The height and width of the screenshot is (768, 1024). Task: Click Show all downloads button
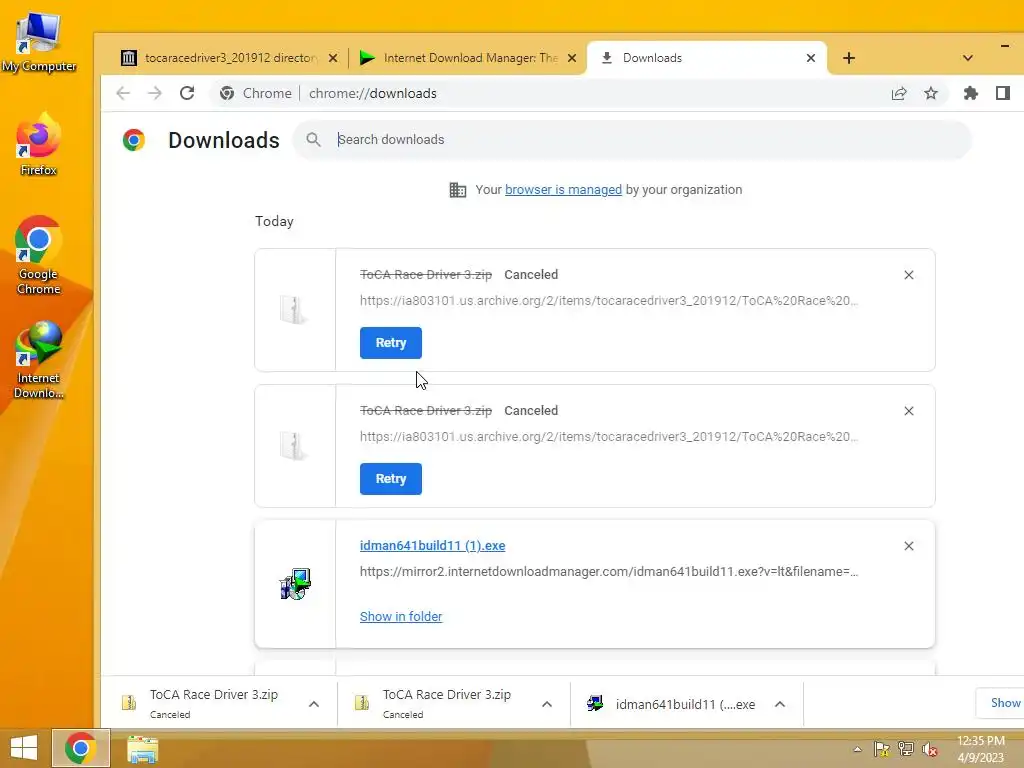[x=1000, y=703]
